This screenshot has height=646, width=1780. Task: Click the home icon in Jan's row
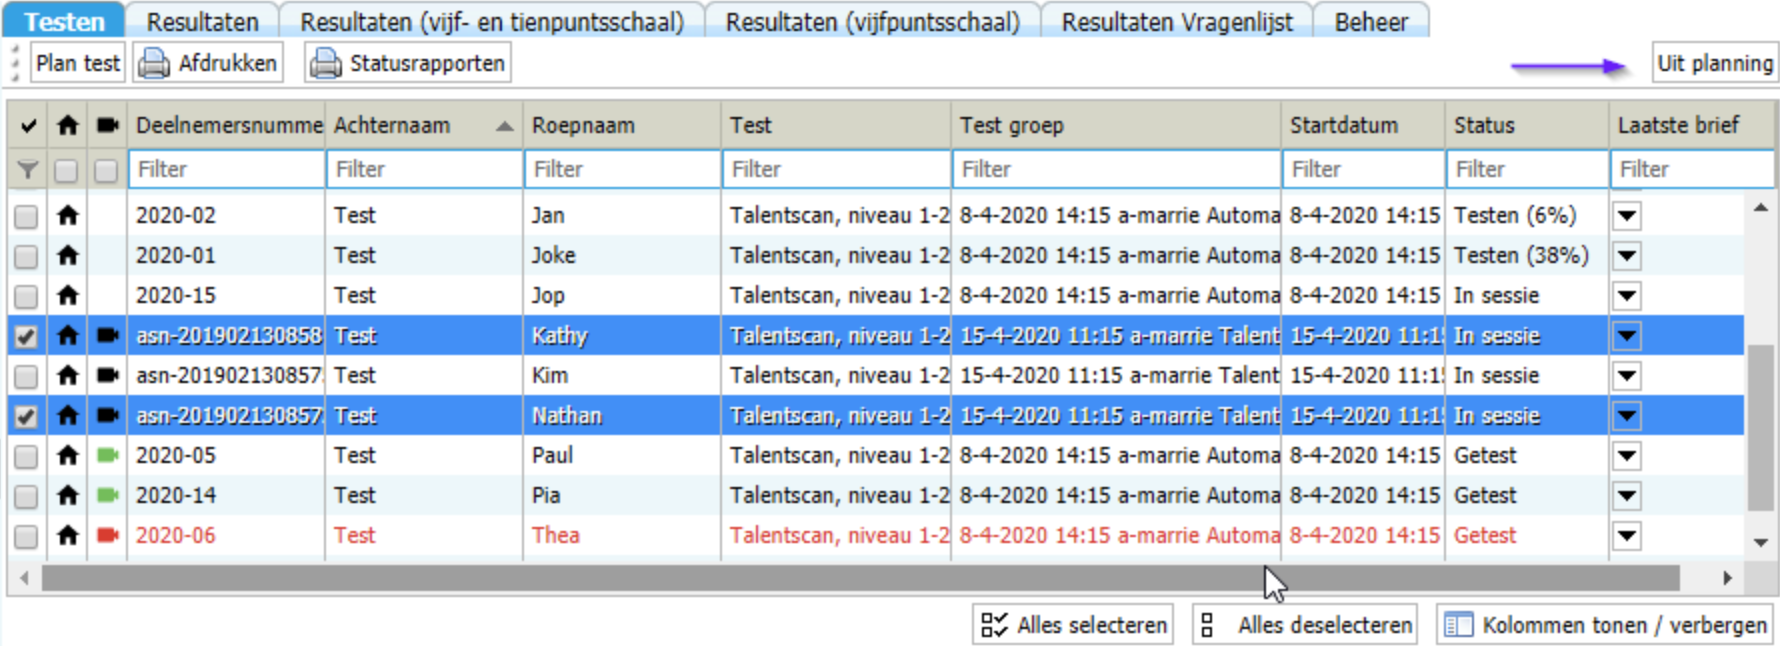point(67,215)
